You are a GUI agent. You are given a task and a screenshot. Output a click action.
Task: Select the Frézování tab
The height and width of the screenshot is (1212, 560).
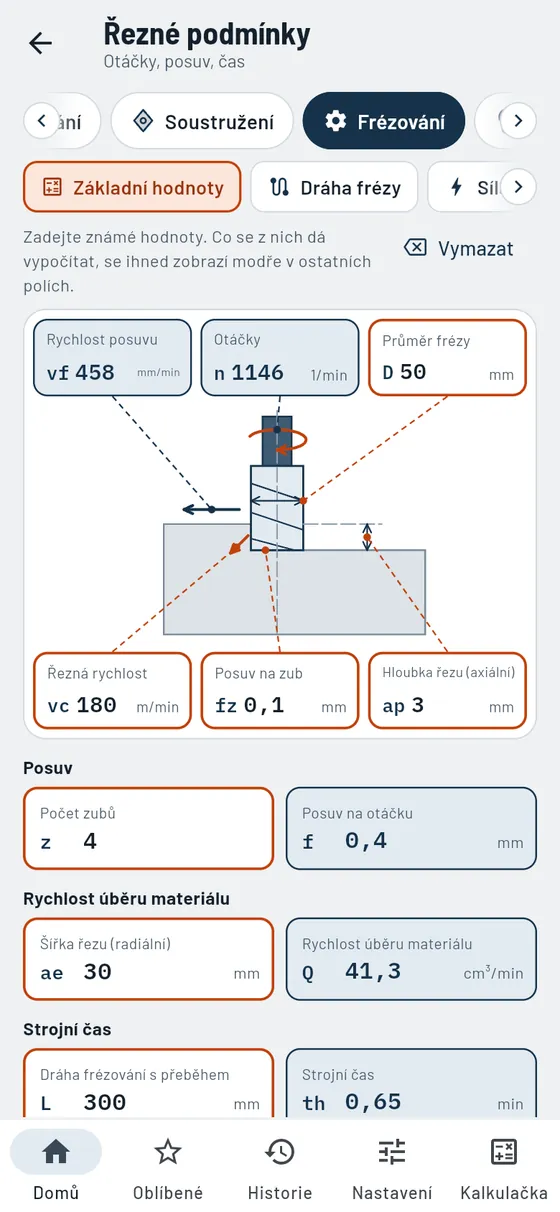384,121
